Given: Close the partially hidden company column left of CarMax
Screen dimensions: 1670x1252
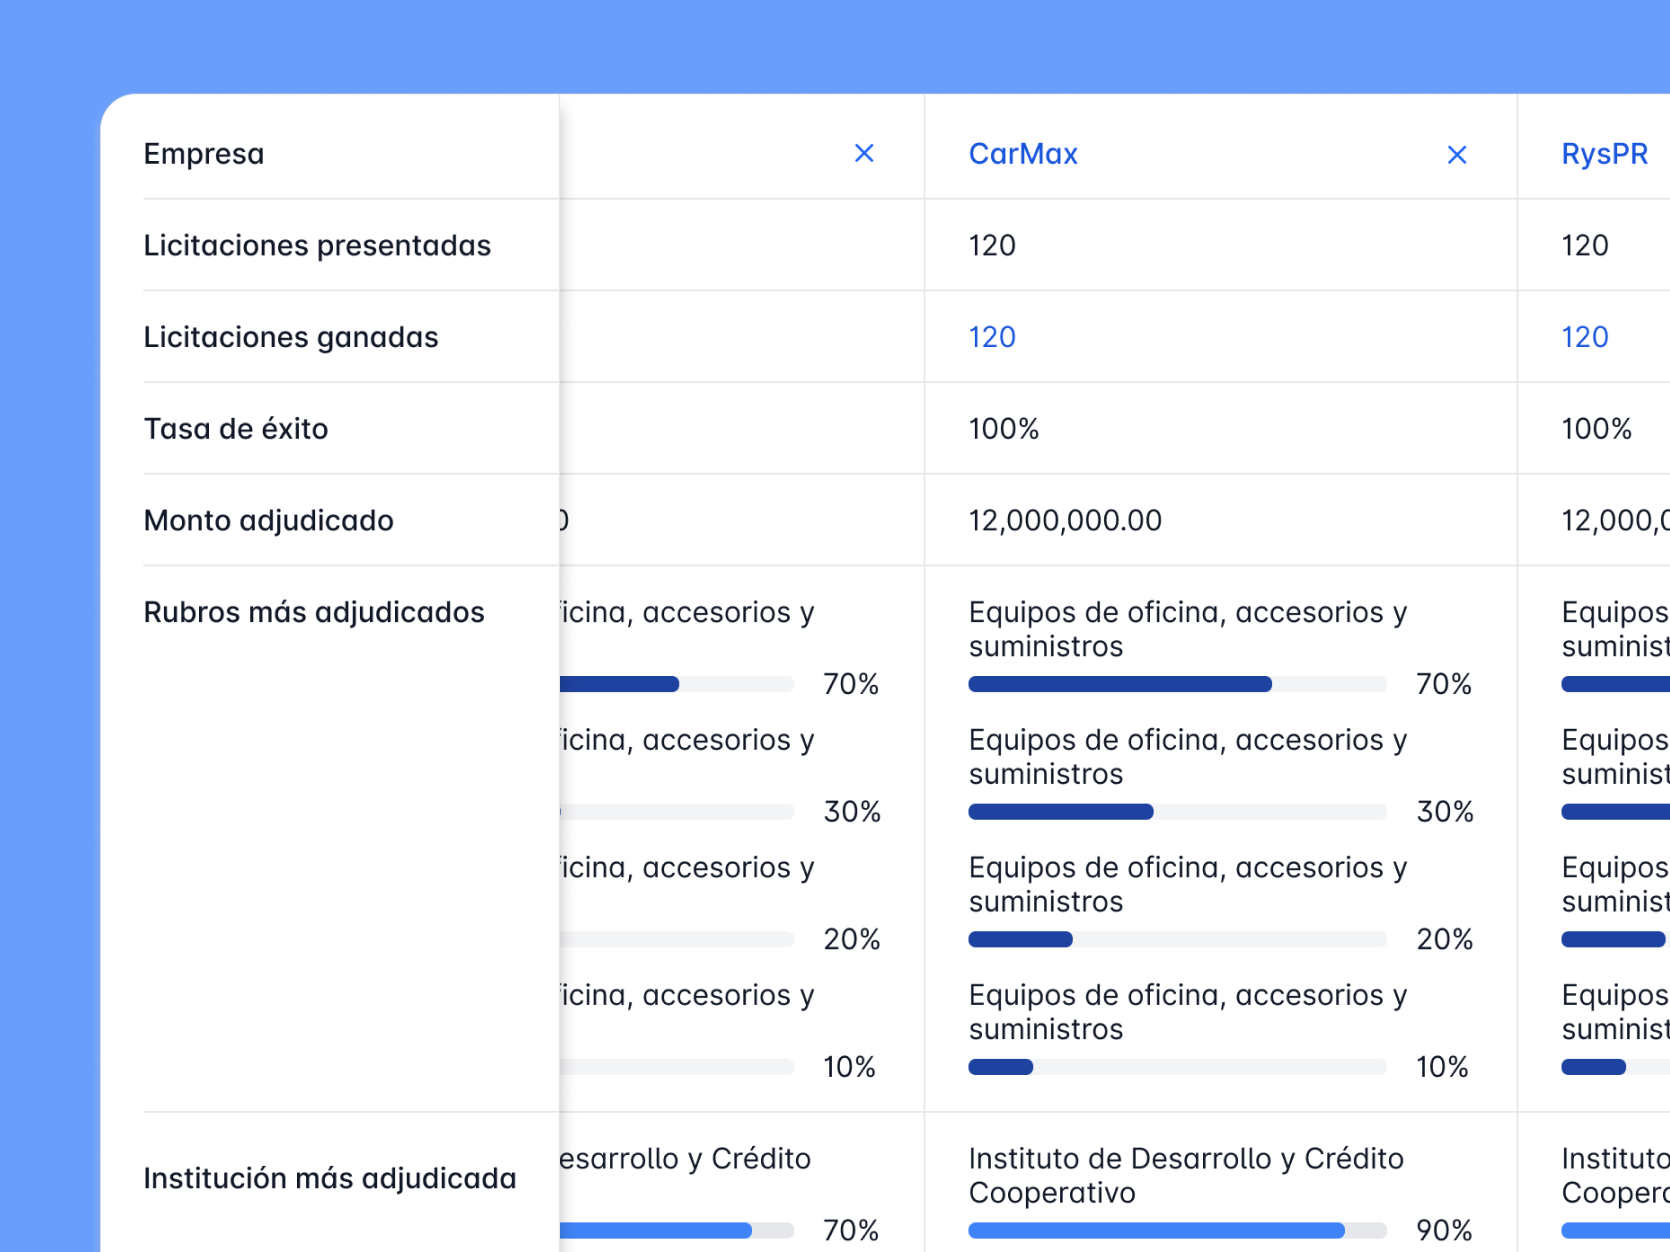Looking at the screenshot, I should tap(864, 153).
